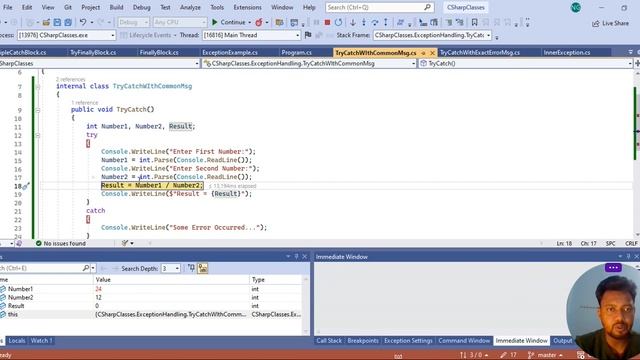640x360 pixels.
Task: Click the pin icon in Autos panel header
Action: (297, 256)
